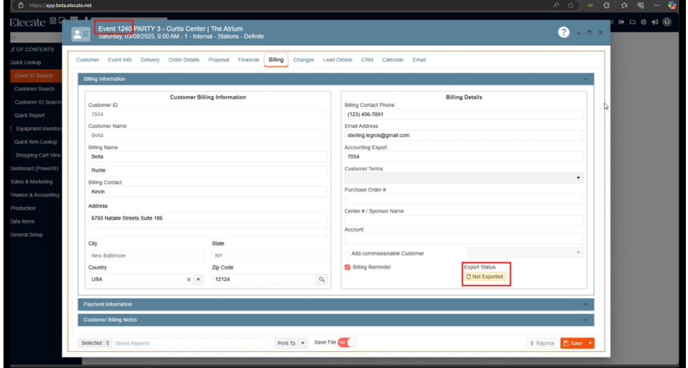Open the Country dropdown arrow

[198, 279]
